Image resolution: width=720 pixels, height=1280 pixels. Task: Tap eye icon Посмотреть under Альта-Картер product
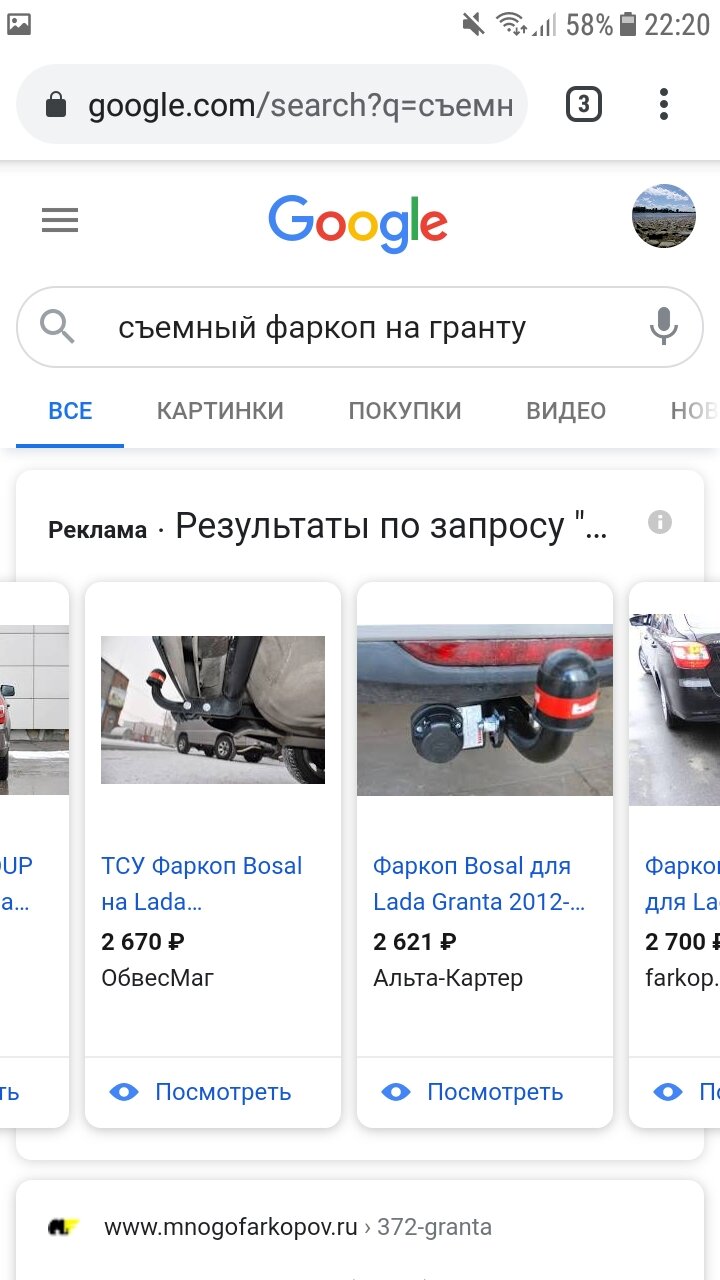click(395, 1092)
